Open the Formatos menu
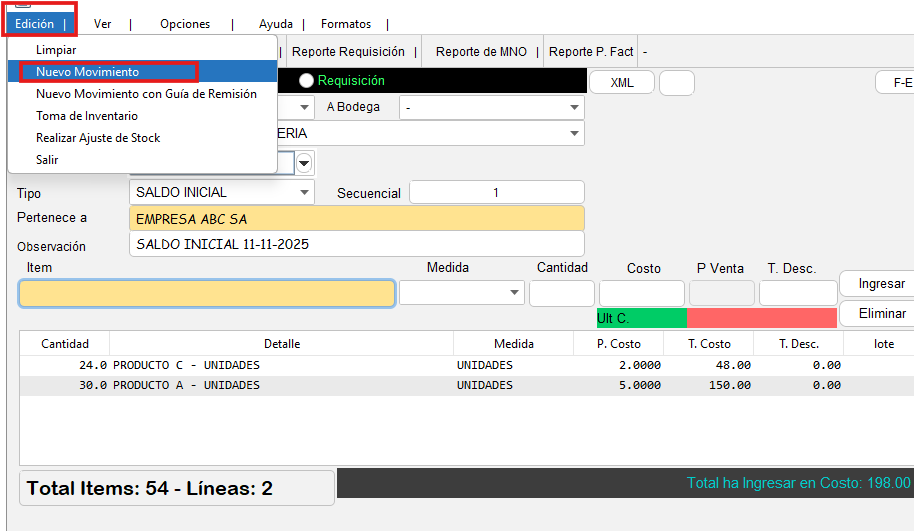The width and height of the screenshot is (914, 531). click(x=345, y=24)
